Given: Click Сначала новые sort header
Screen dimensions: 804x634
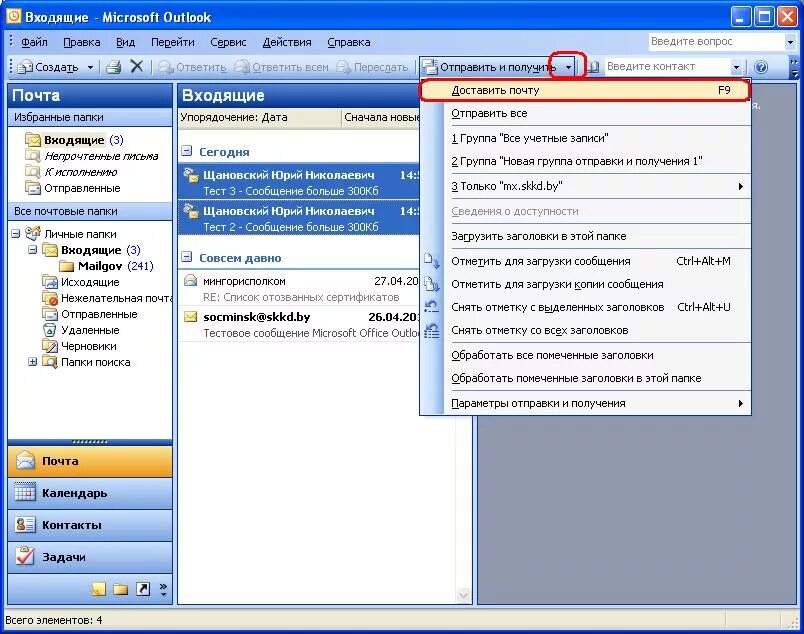Looking at the screenshot, I should (380, 117).
